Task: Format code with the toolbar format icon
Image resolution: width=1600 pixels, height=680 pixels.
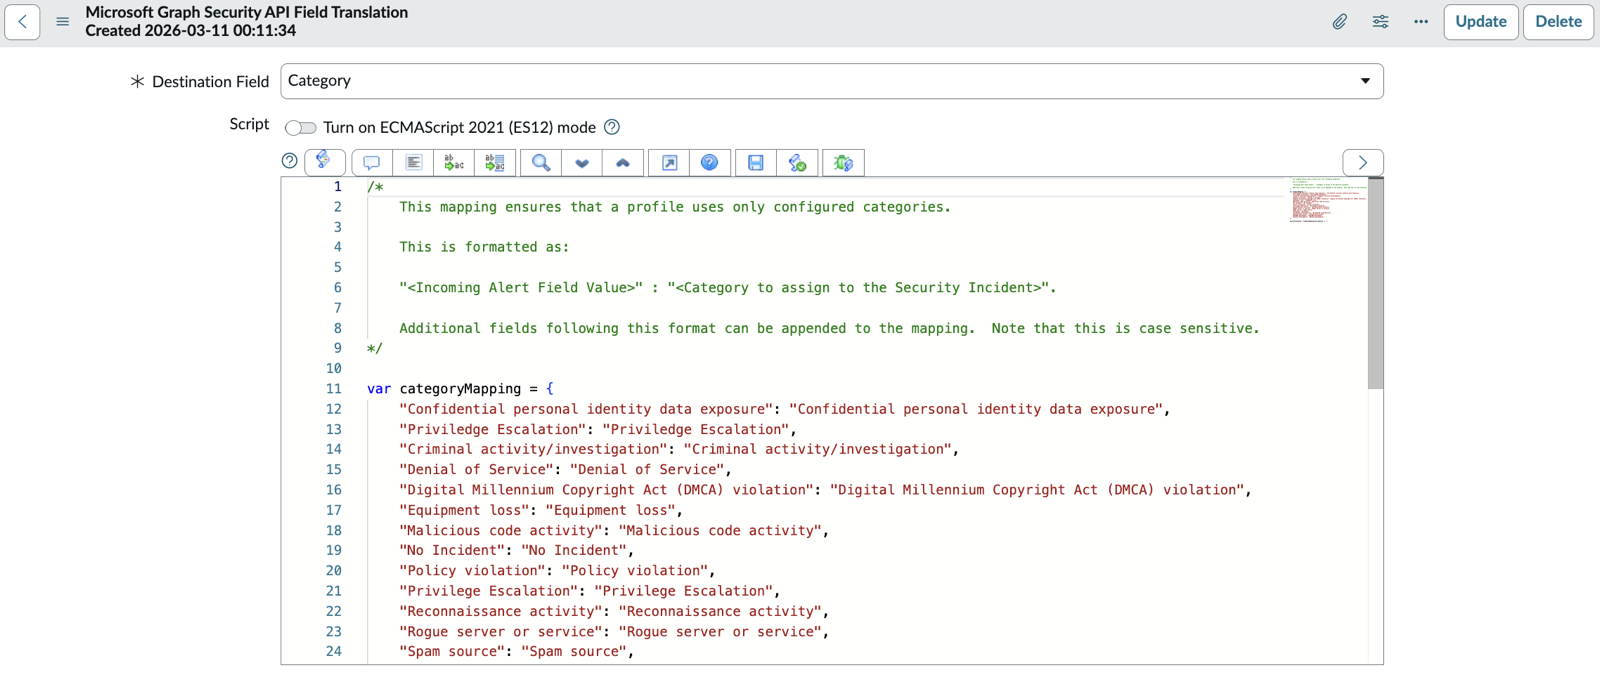Action: click(413, 163)
